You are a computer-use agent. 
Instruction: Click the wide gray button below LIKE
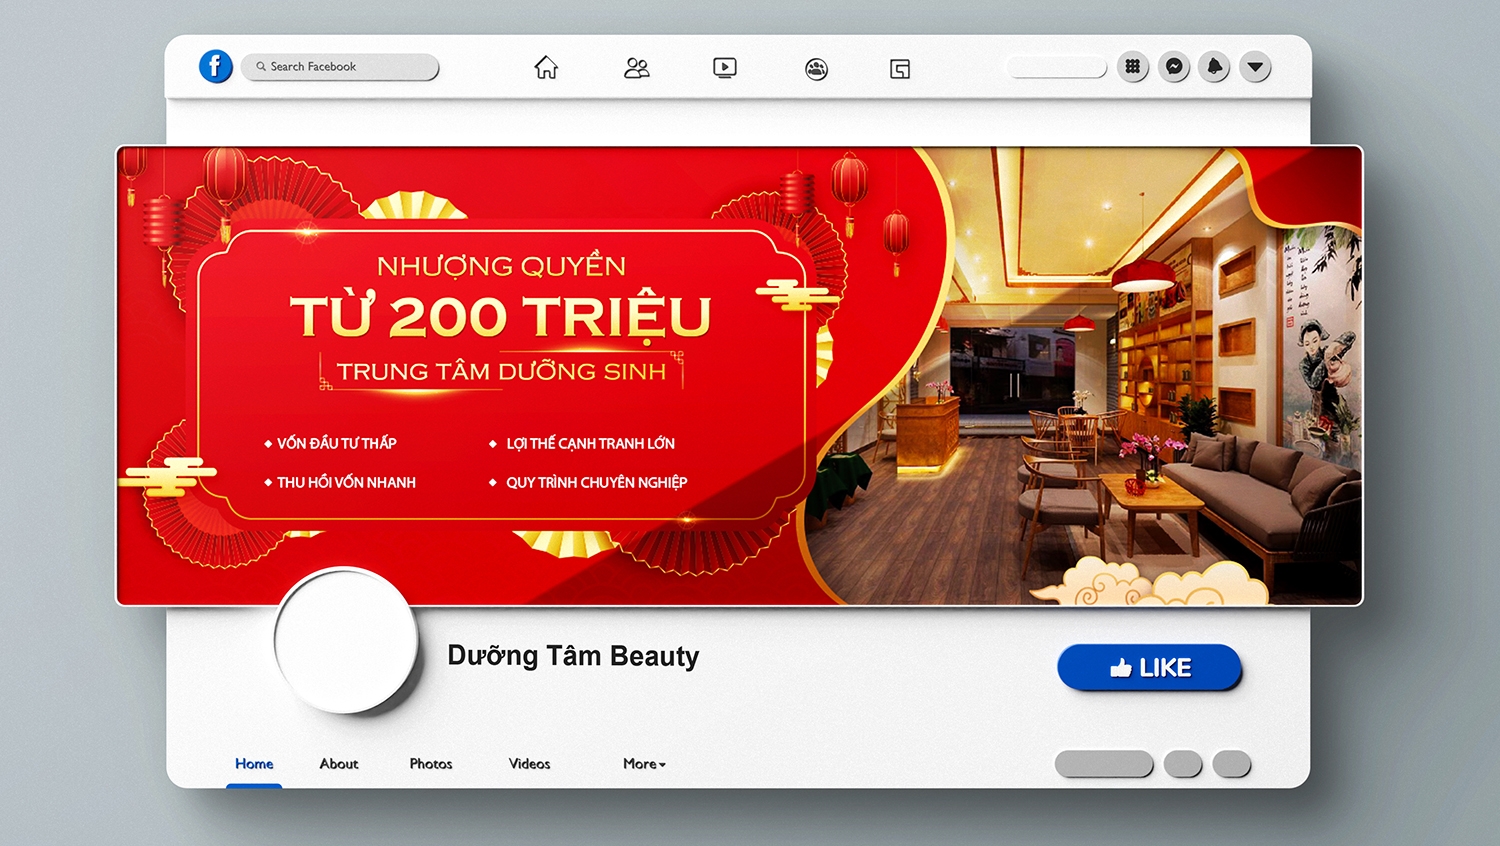point(1104,764)
